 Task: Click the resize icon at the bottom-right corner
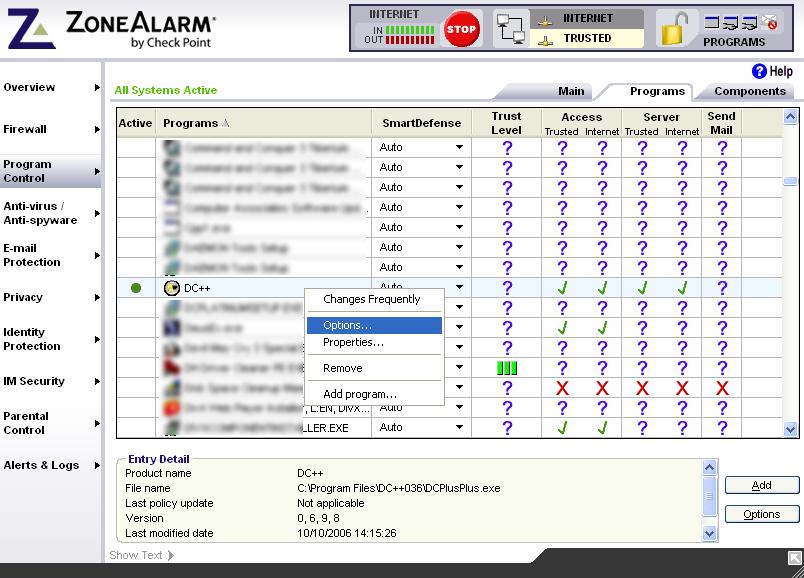pyautogui.click(x=795, y=557)
